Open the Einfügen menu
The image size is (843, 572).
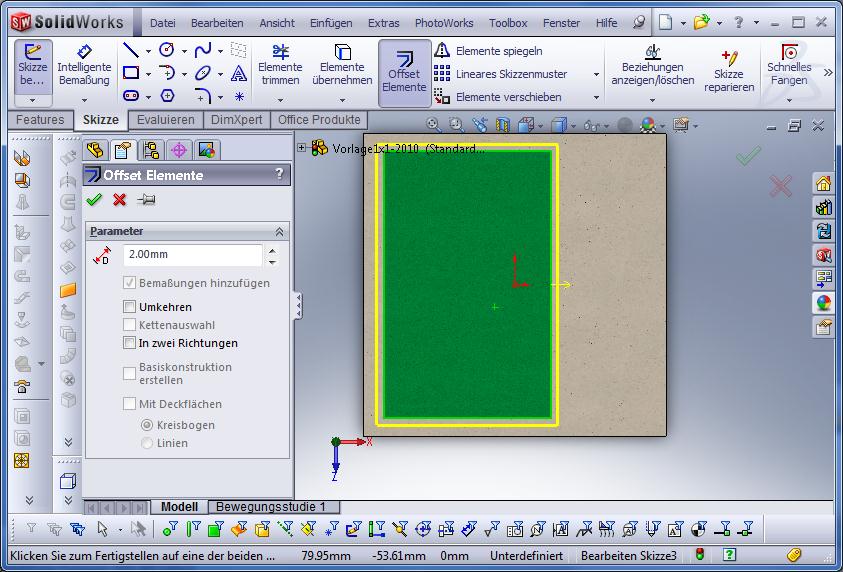330,23
